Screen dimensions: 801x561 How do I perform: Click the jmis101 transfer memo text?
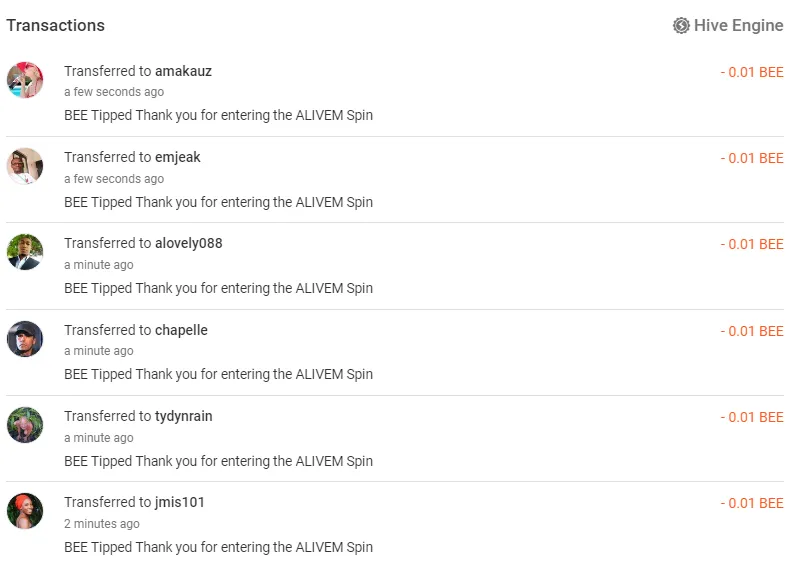click(218, 547)
